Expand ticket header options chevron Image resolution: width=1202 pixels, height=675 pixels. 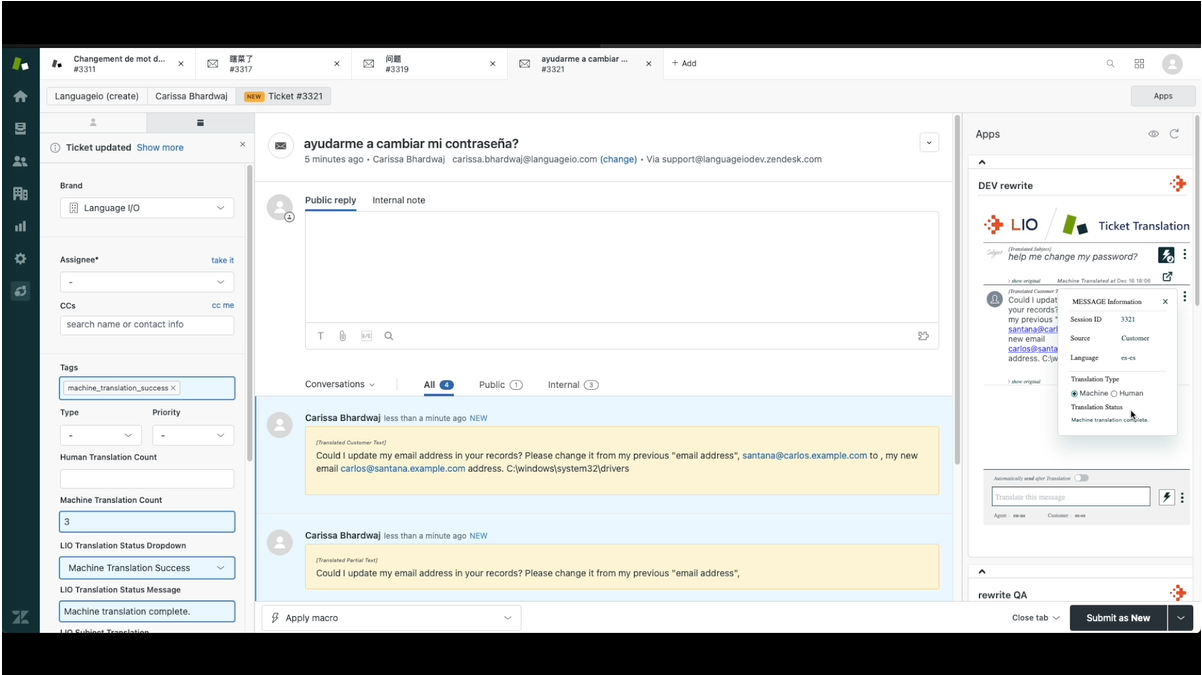point(929,142)
